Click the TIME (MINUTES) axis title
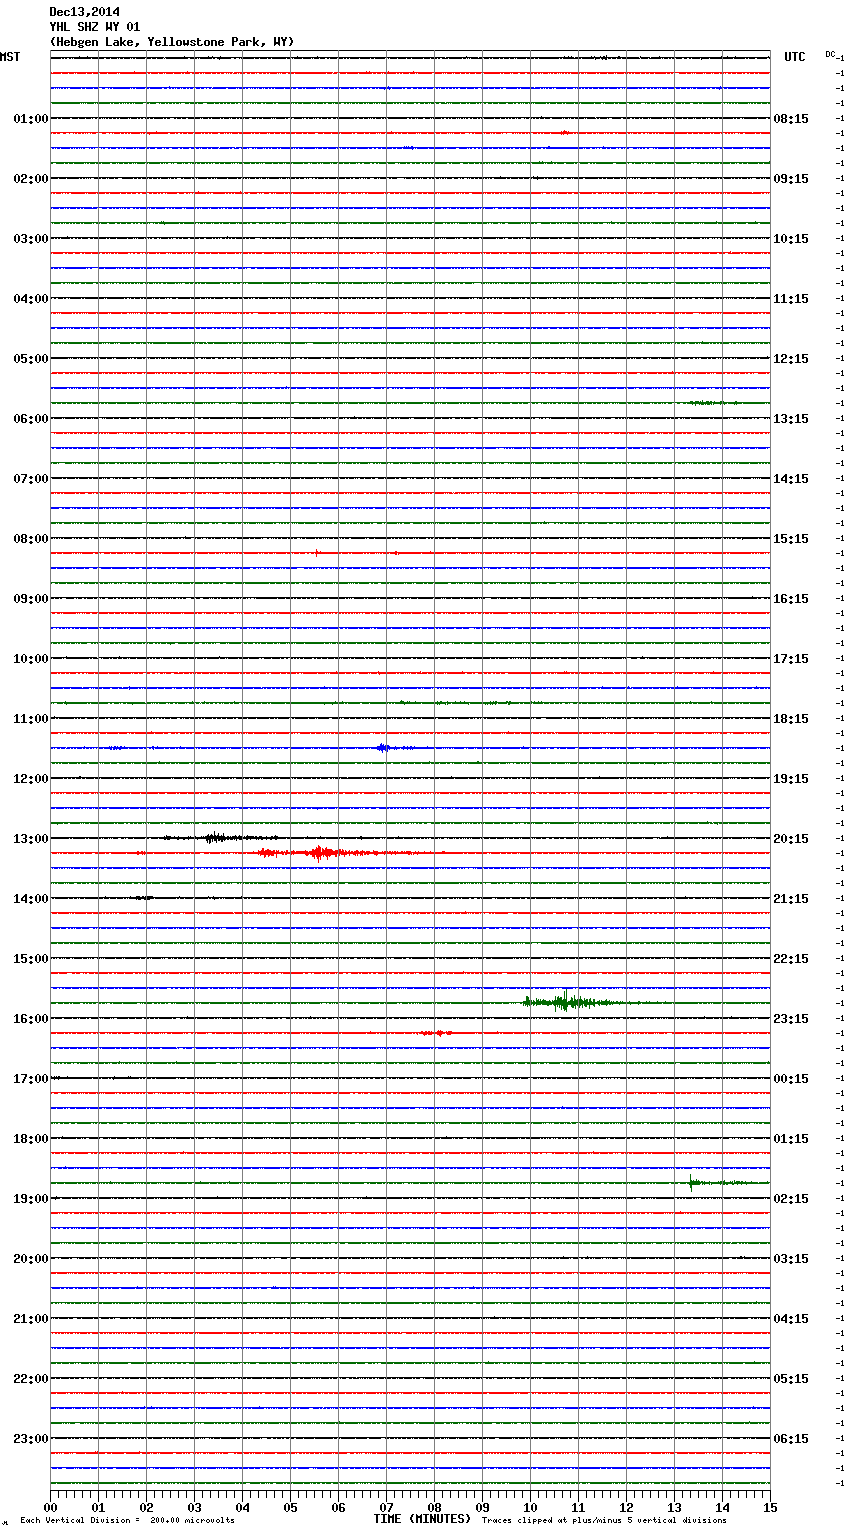Screen dimensions: 850x1534 (x=422, y=1519)
